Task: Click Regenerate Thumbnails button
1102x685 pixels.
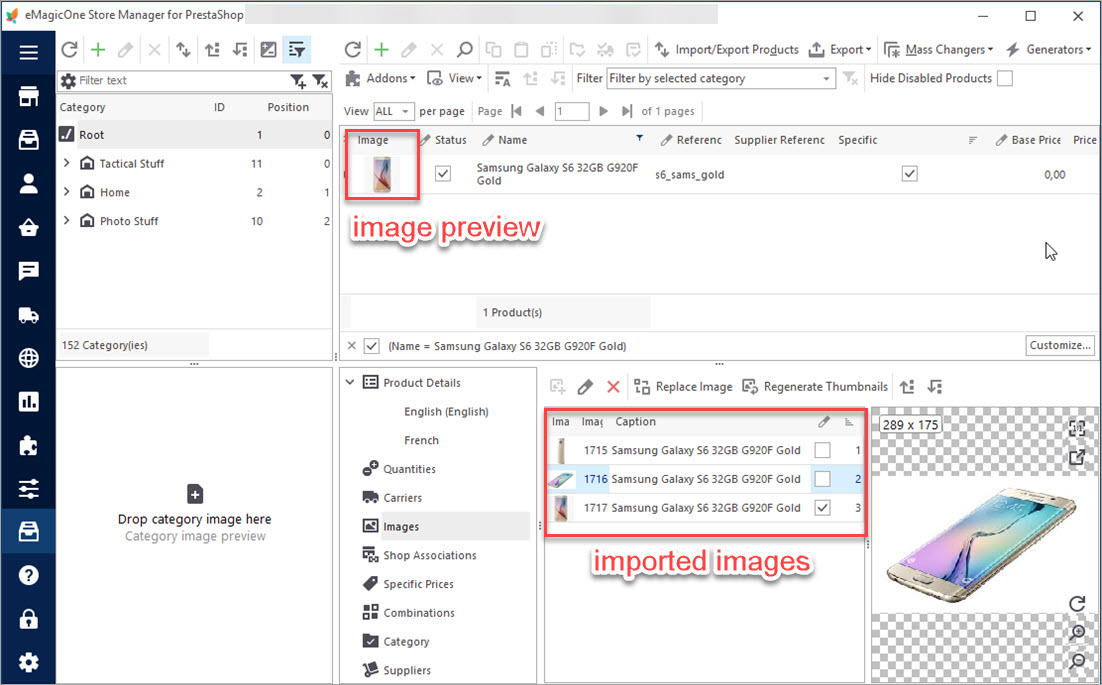Action: coord(815,386)
